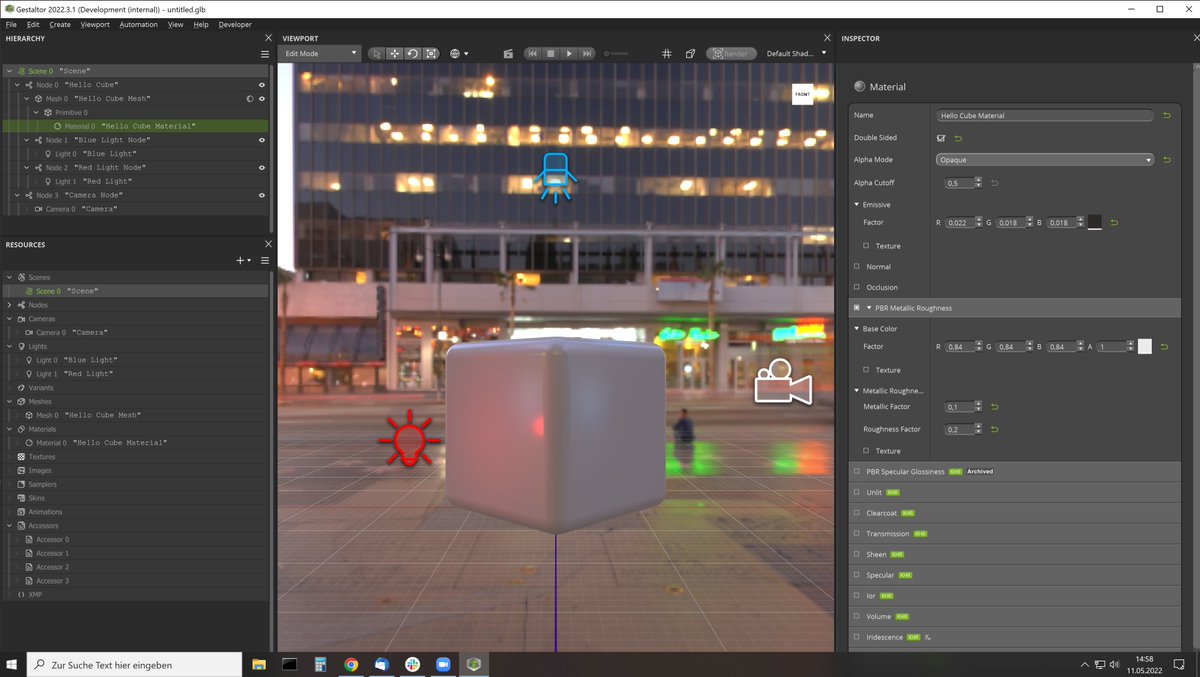This screenshot has height=677, width=1200.
Task: Expand the Textures group in Resources
Action: pos(9,457)
